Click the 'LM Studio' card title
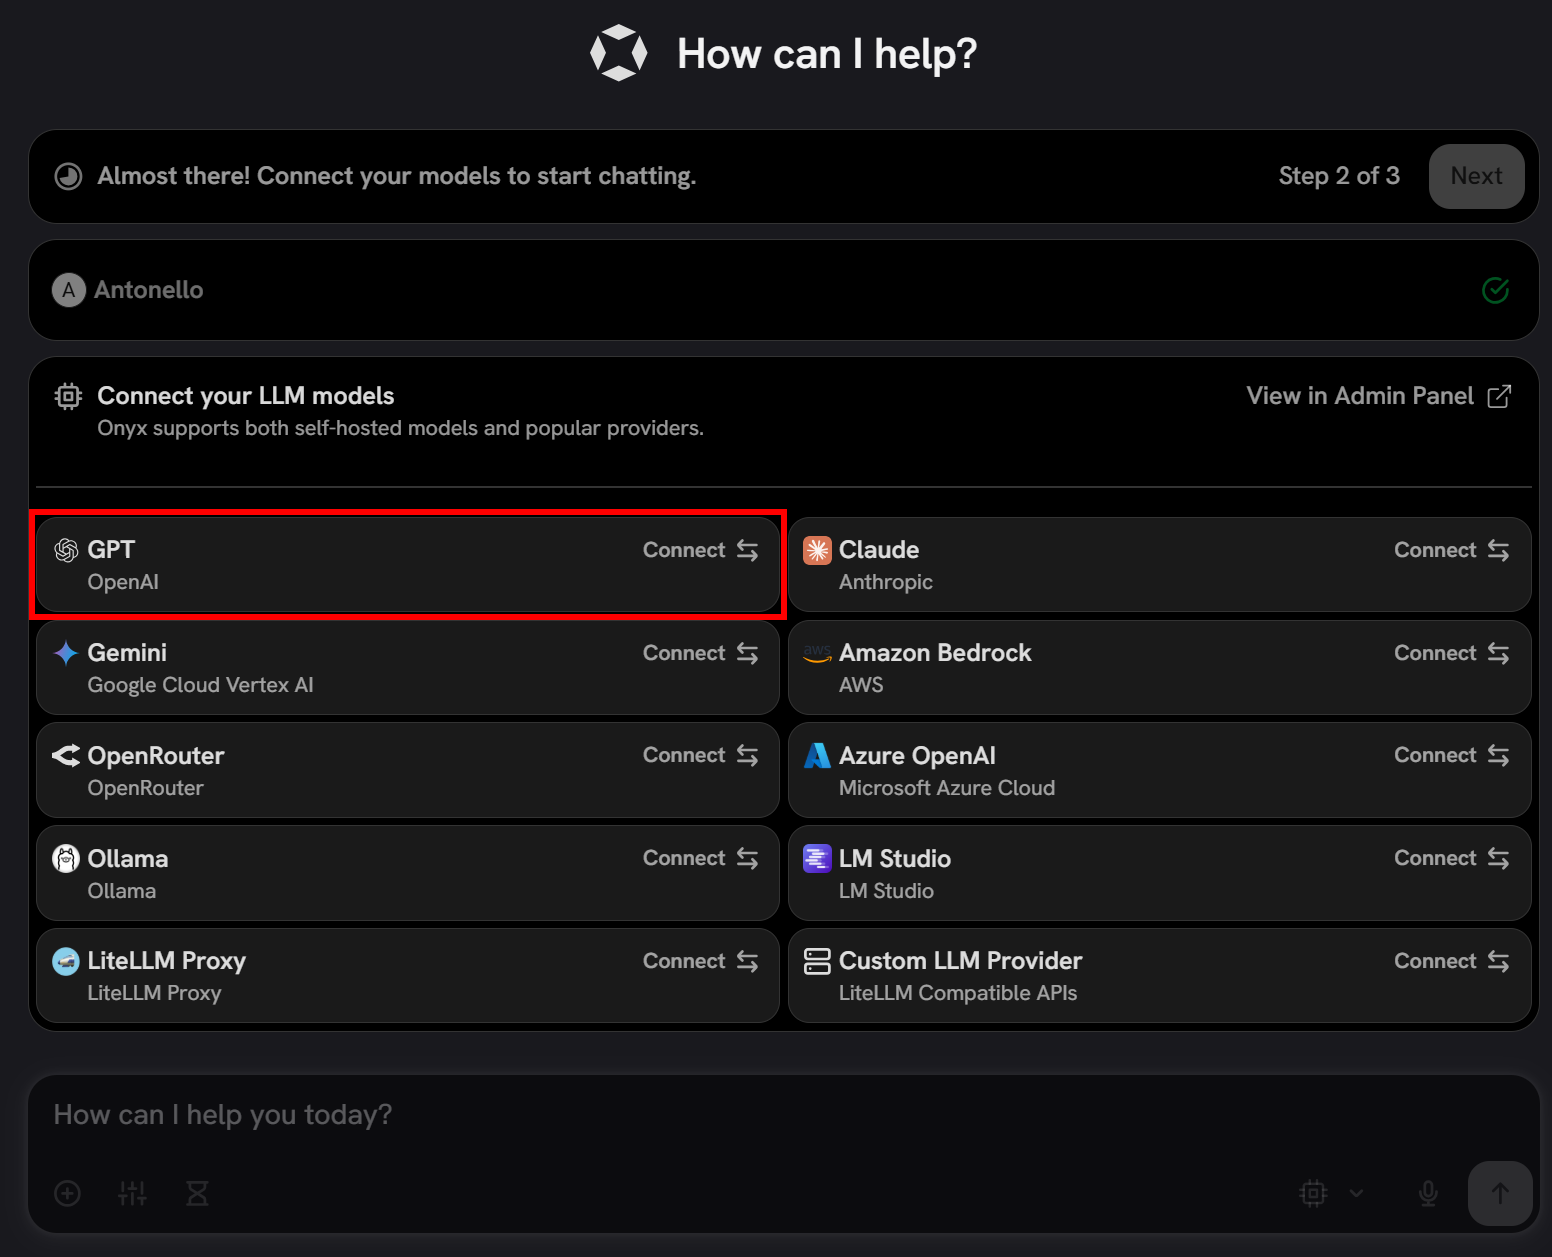Screen dimensions: 1552x1257 [x=895, y=858]
